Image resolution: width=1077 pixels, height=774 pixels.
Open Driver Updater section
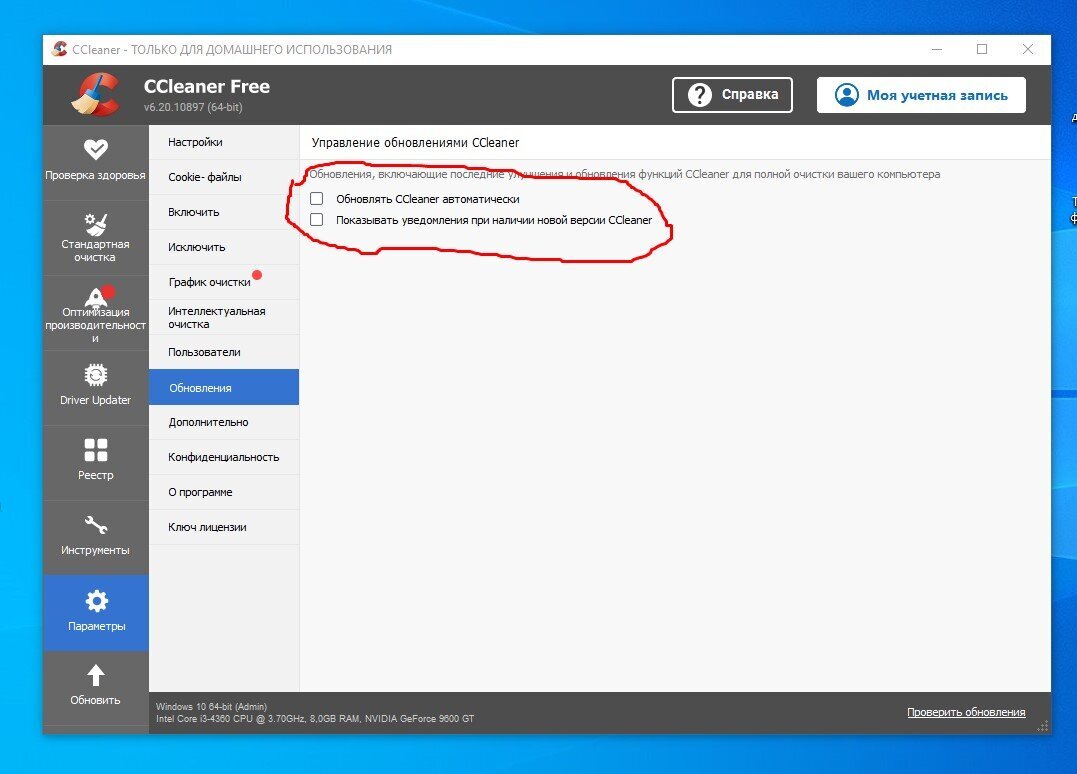click(95, 388)
